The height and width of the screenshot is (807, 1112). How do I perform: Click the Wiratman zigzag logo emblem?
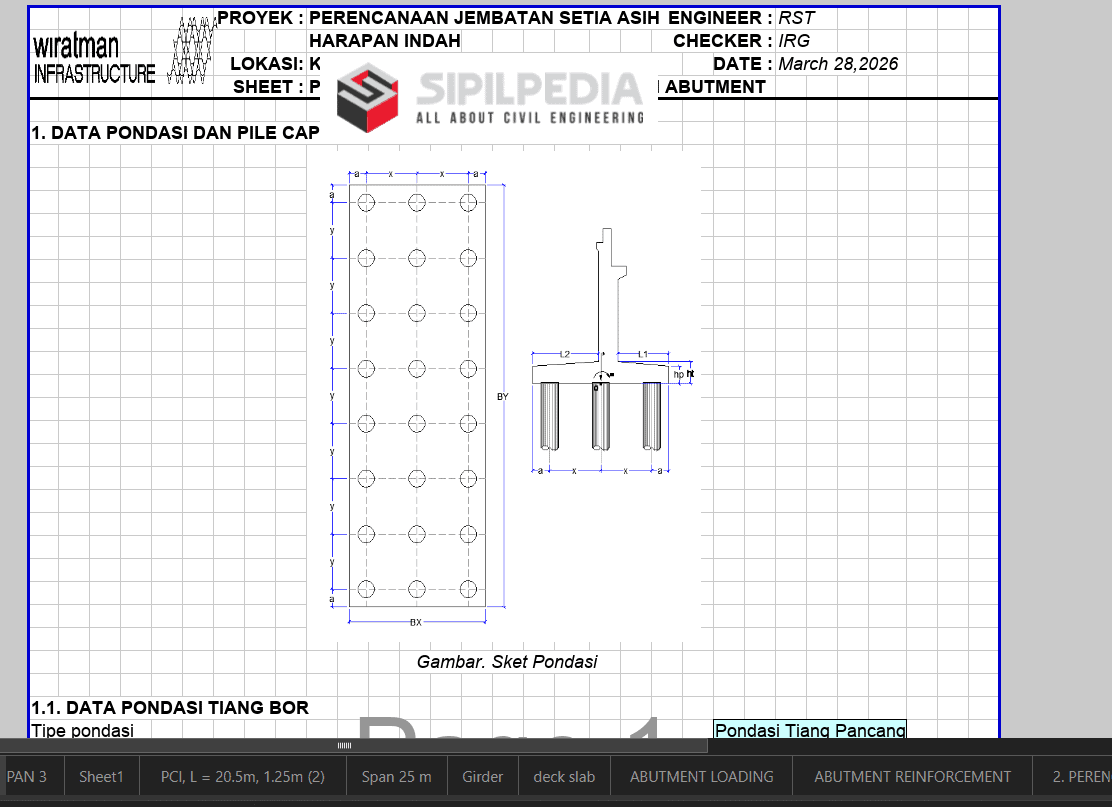pyautogui.click(x=191, y=49)
